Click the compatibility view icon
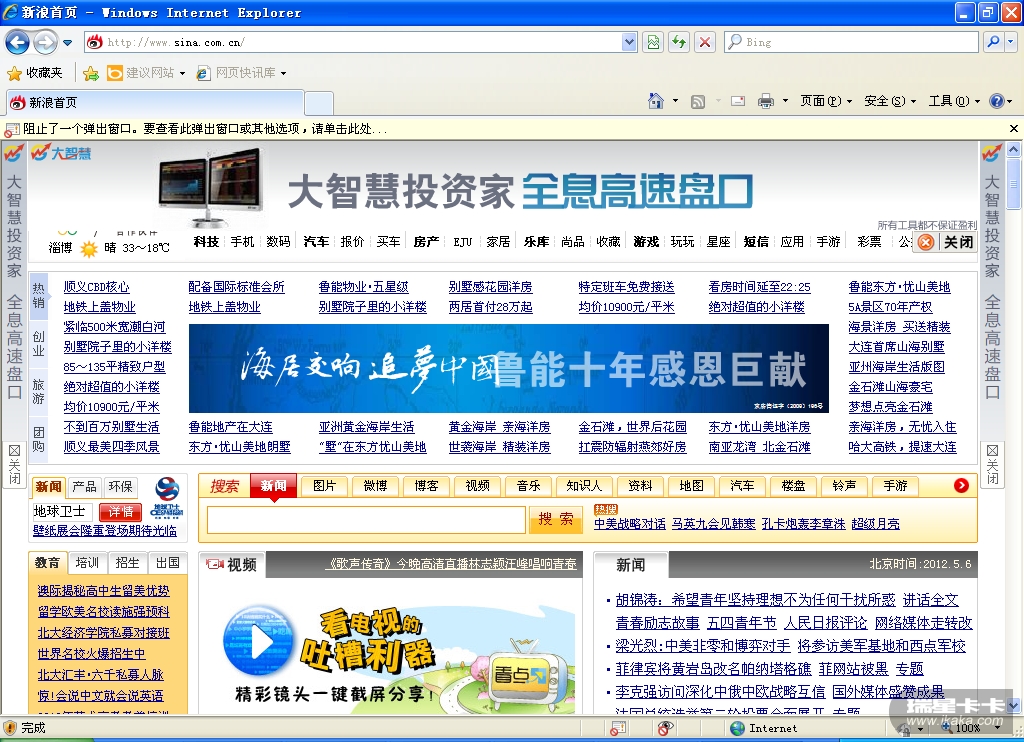The width and height of the screenshot is (1024, 742). [653, 42]
